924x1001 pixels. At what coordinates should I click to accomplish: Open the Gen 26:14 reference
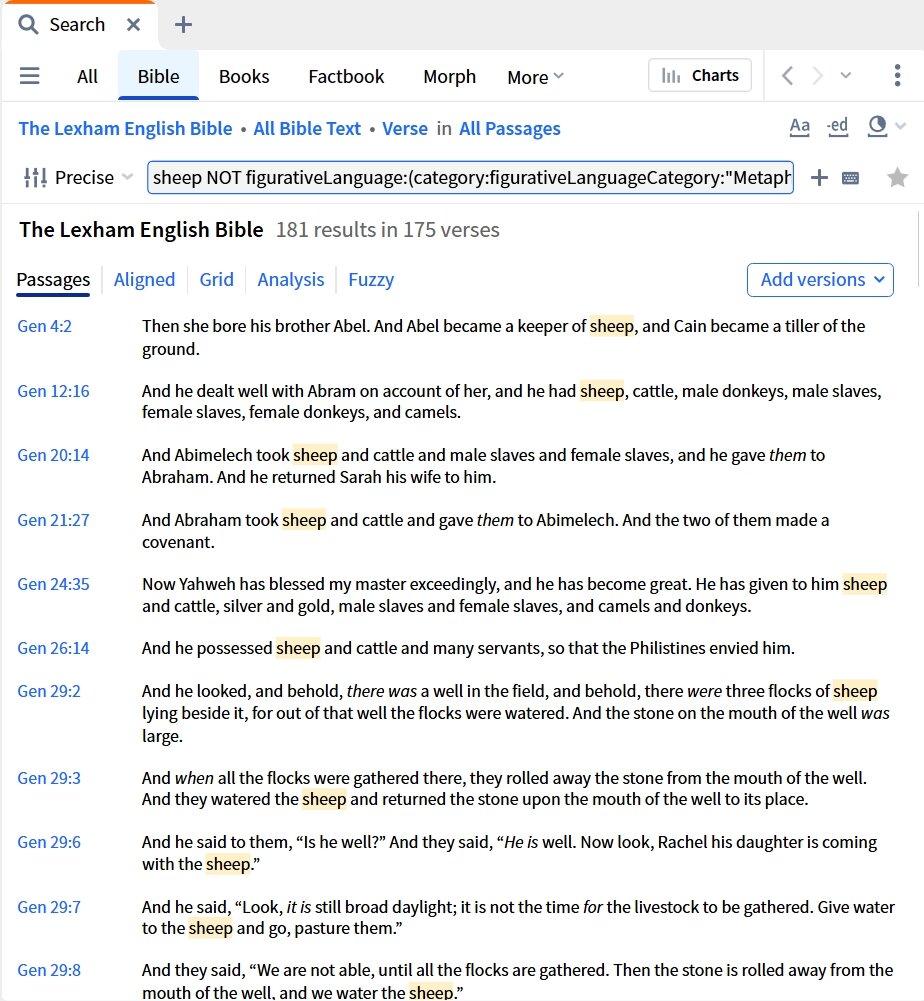coord(53,648)
